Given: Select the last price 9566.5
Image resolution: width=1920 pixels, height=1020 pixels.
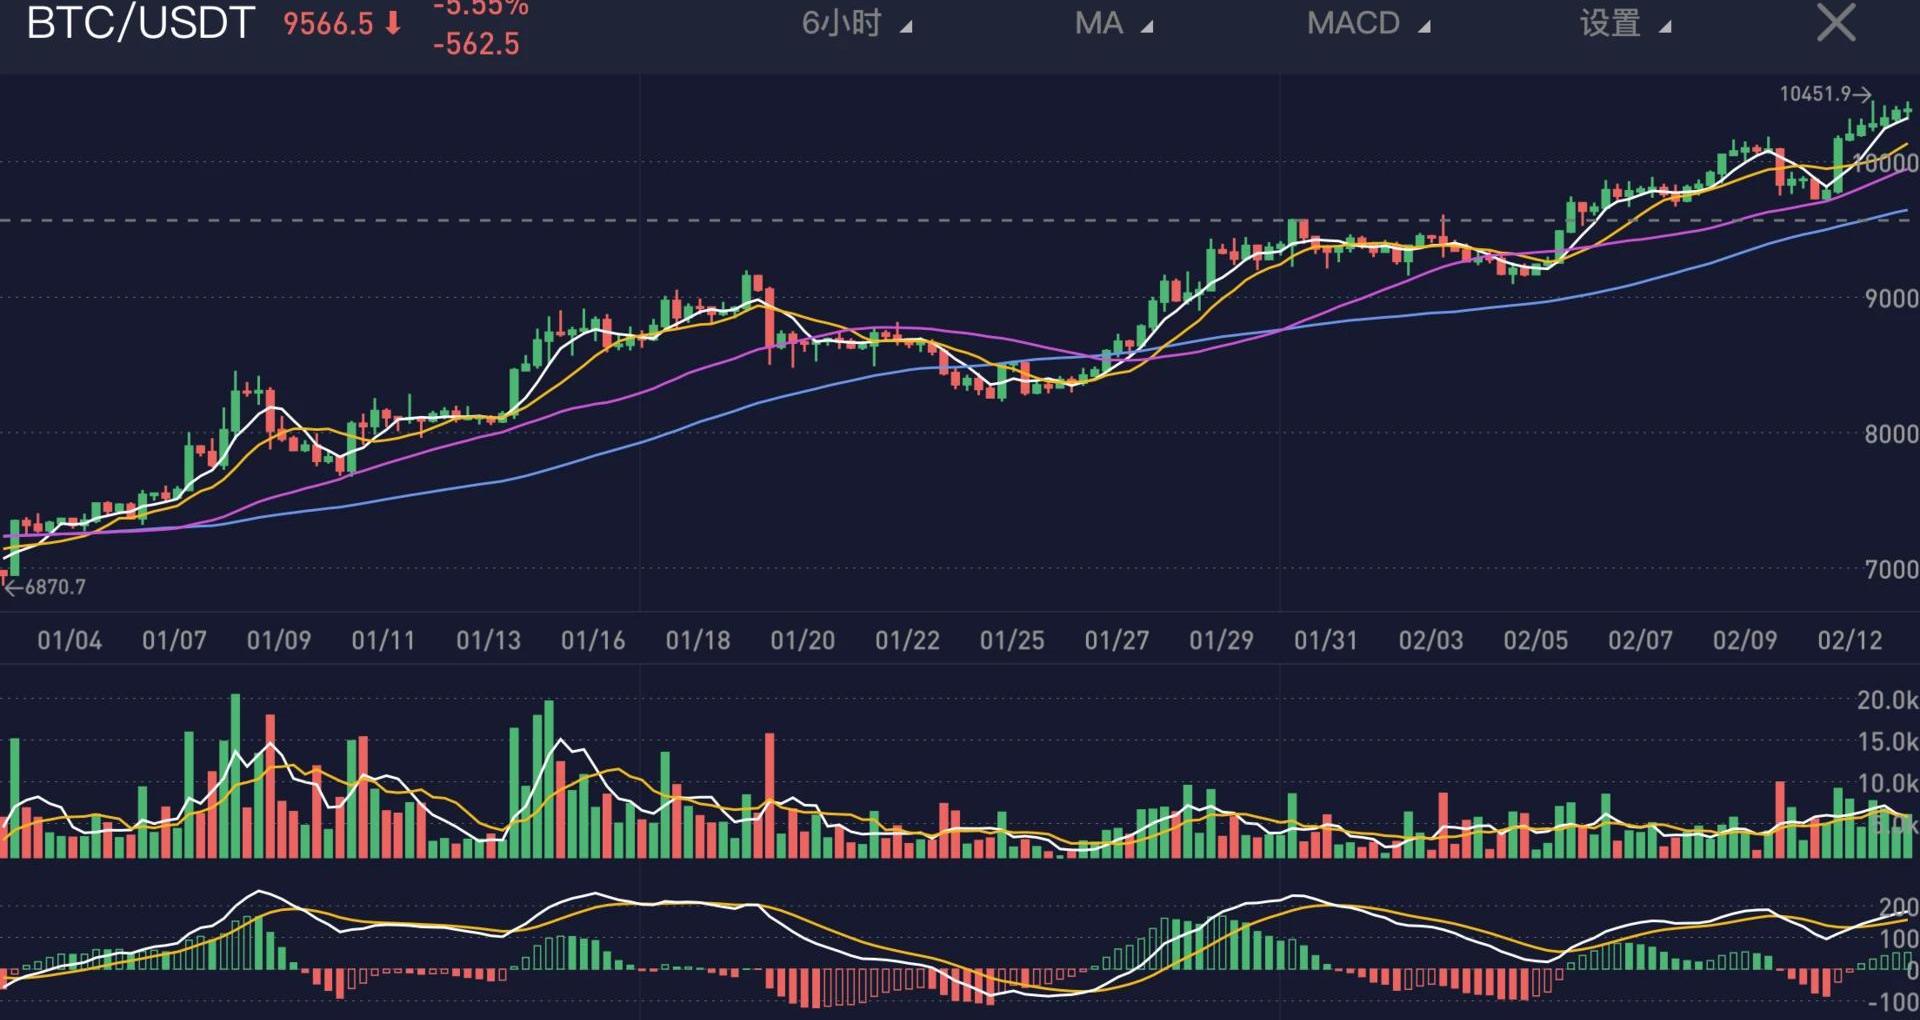Looking at the screenshot, I should [328, 23].
